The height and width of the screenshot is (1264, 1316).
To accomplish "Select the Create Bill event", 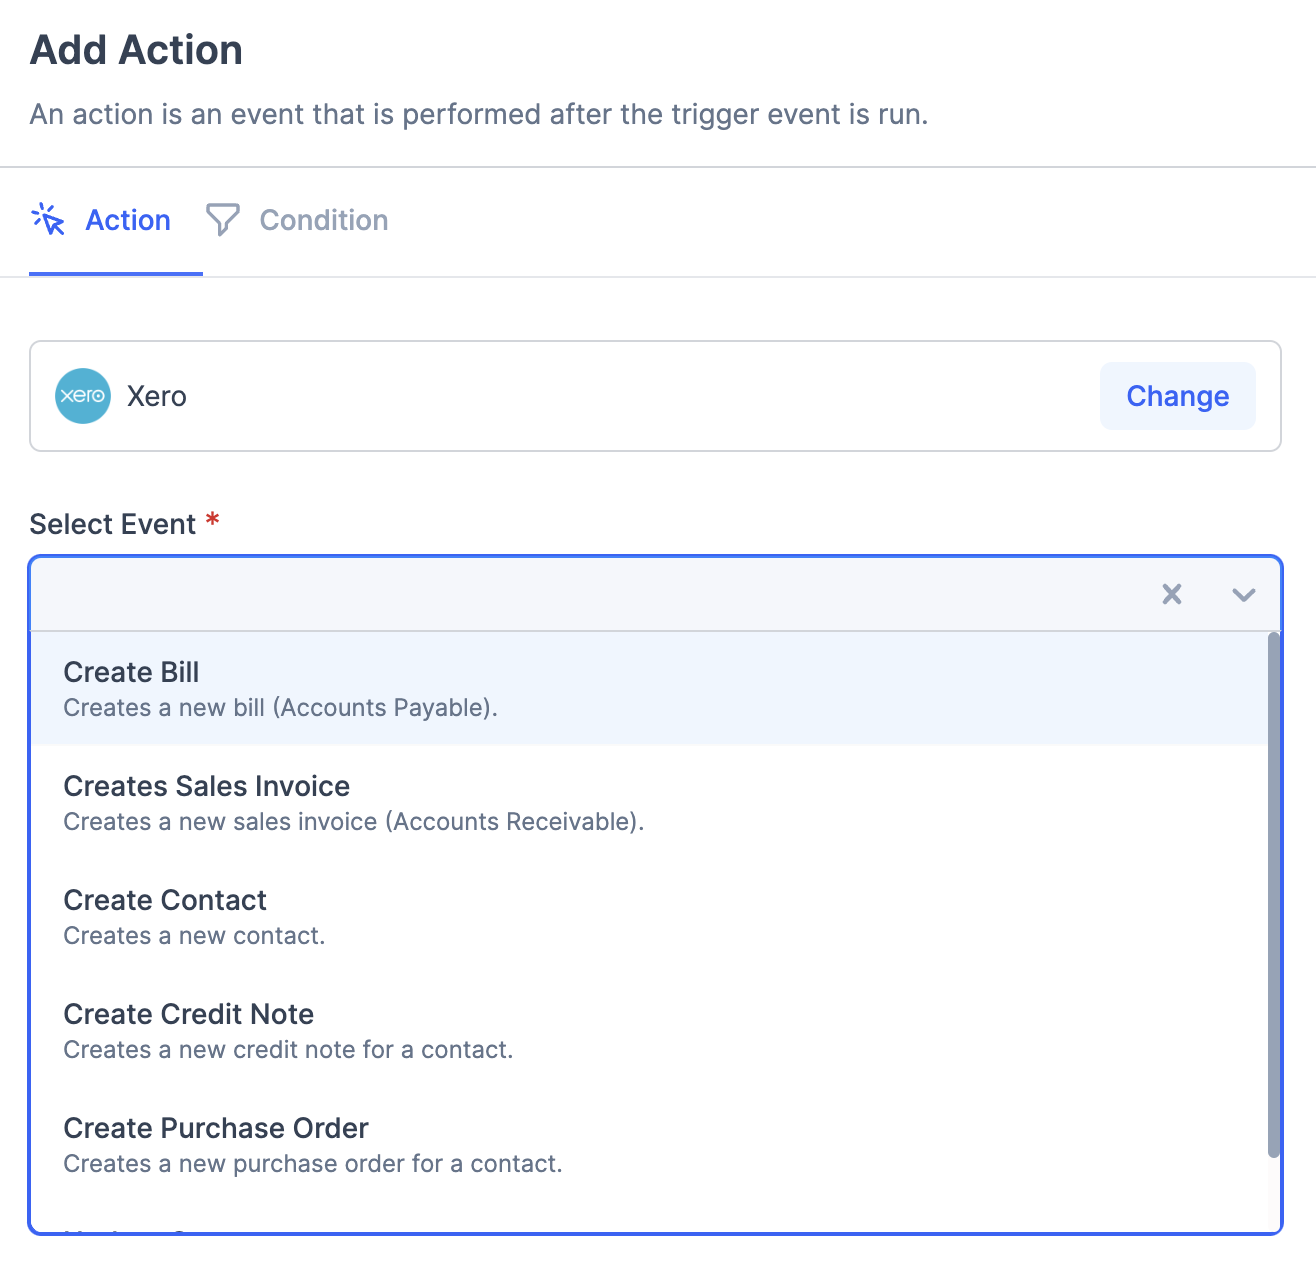I will (x=131, y=672).
